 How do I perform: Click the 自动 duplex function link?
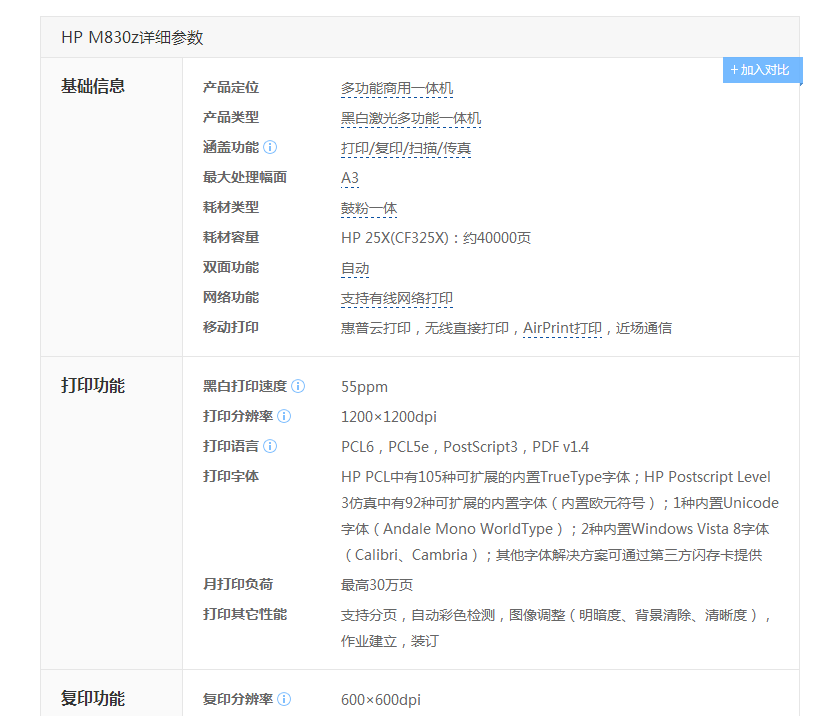coord(355,268)
